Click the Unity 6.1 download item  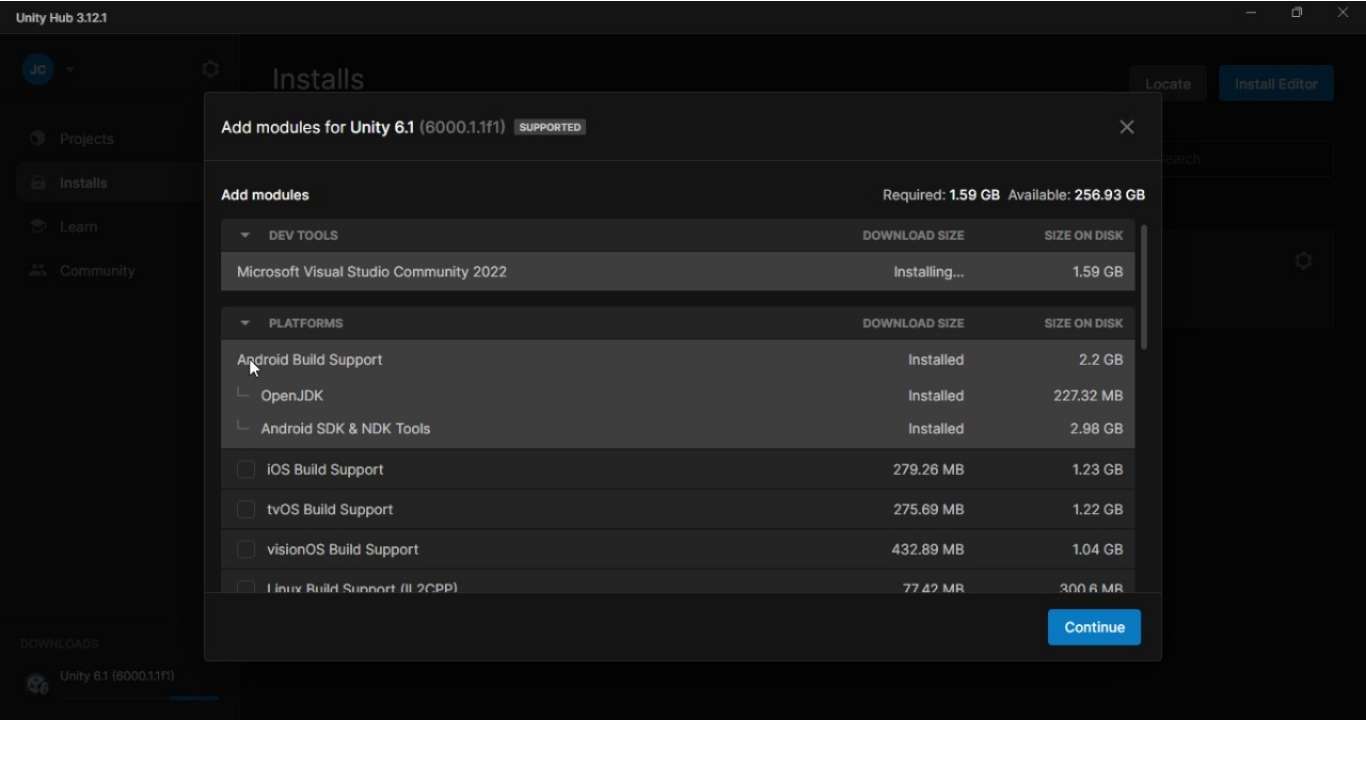[120, 683]
